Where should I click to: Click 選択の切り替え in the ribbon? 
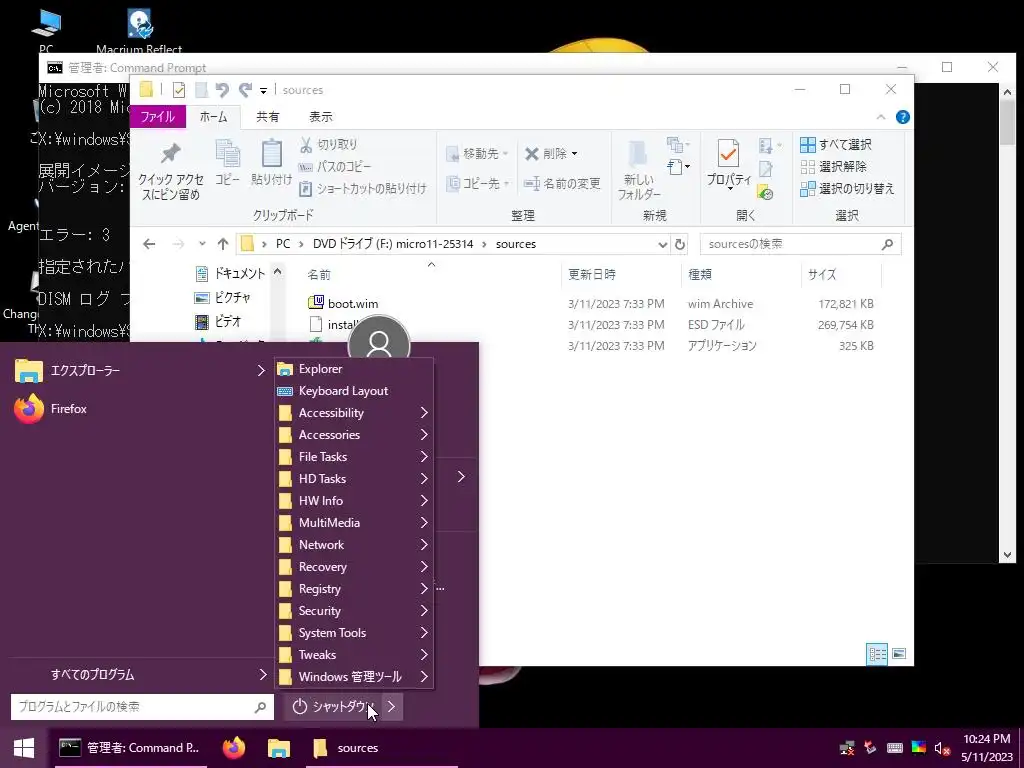(847, 189)
